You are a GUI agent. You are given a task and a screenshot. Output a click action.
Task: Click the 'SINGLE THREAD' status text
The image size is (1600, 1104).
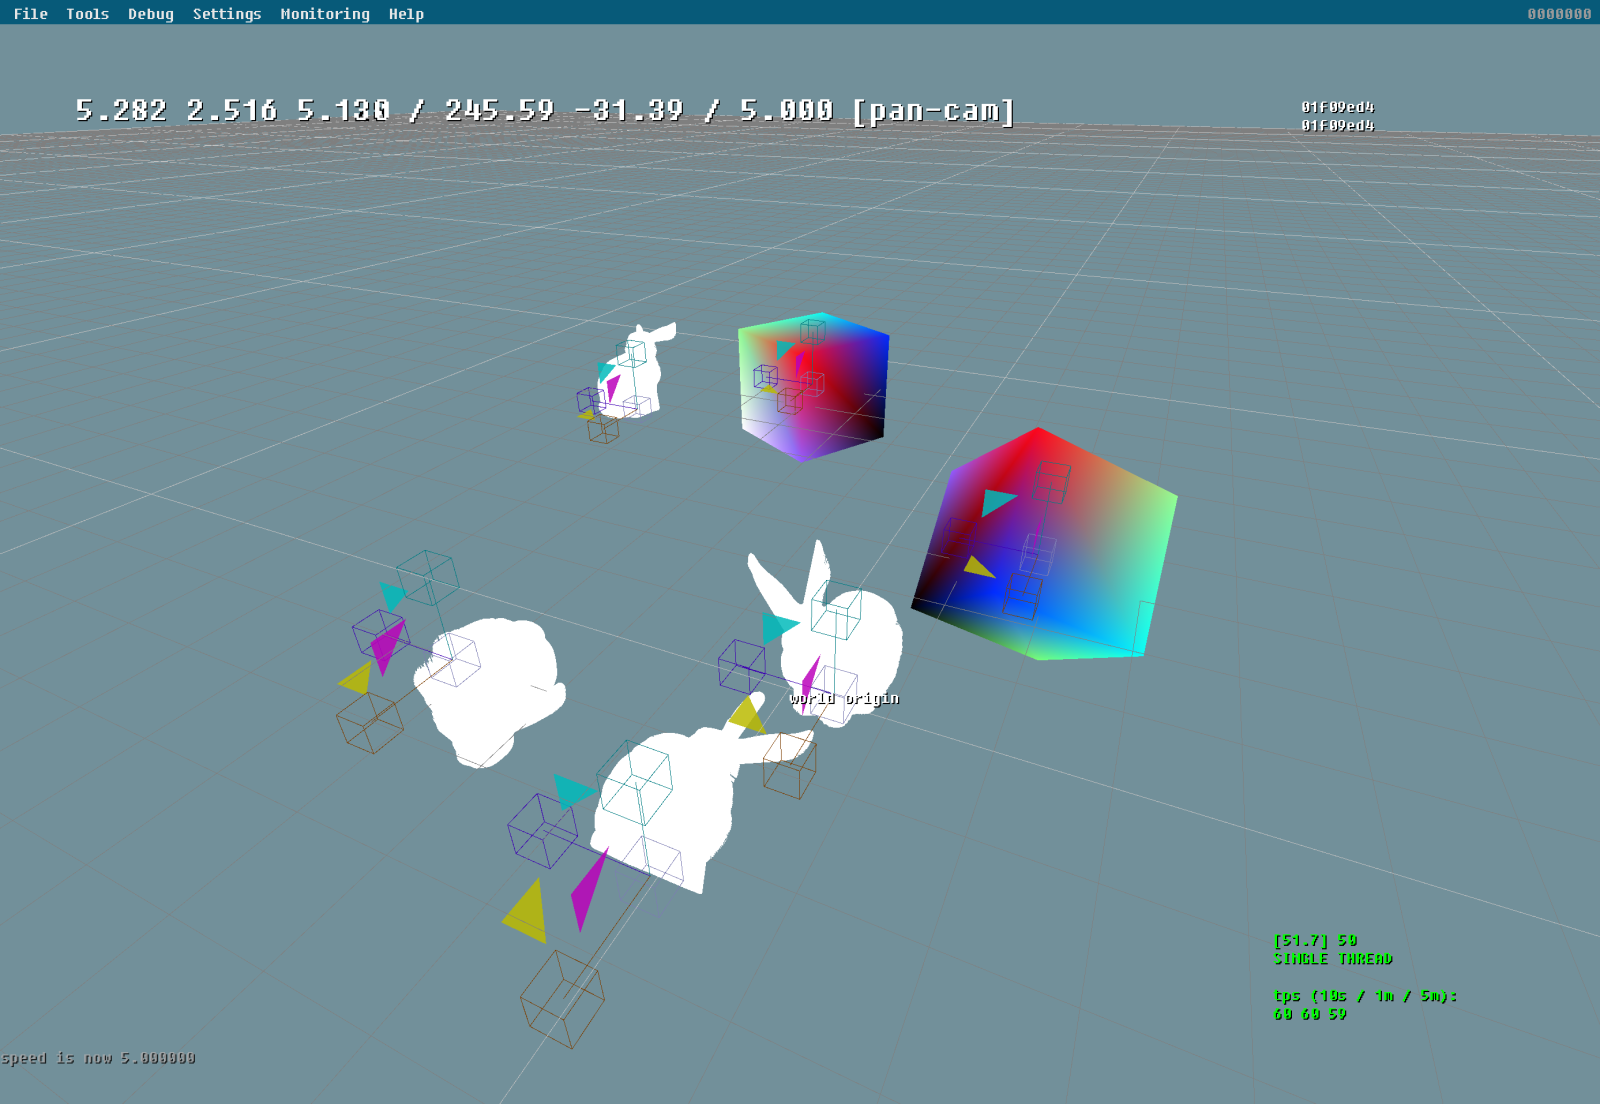(1332, 958)
